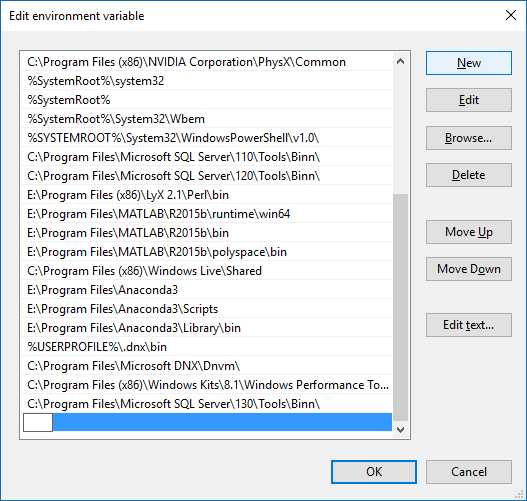The width and height of the screenshot is (527, 501).
Task: Click the Move Up button
Action: [x=469, y=232]
